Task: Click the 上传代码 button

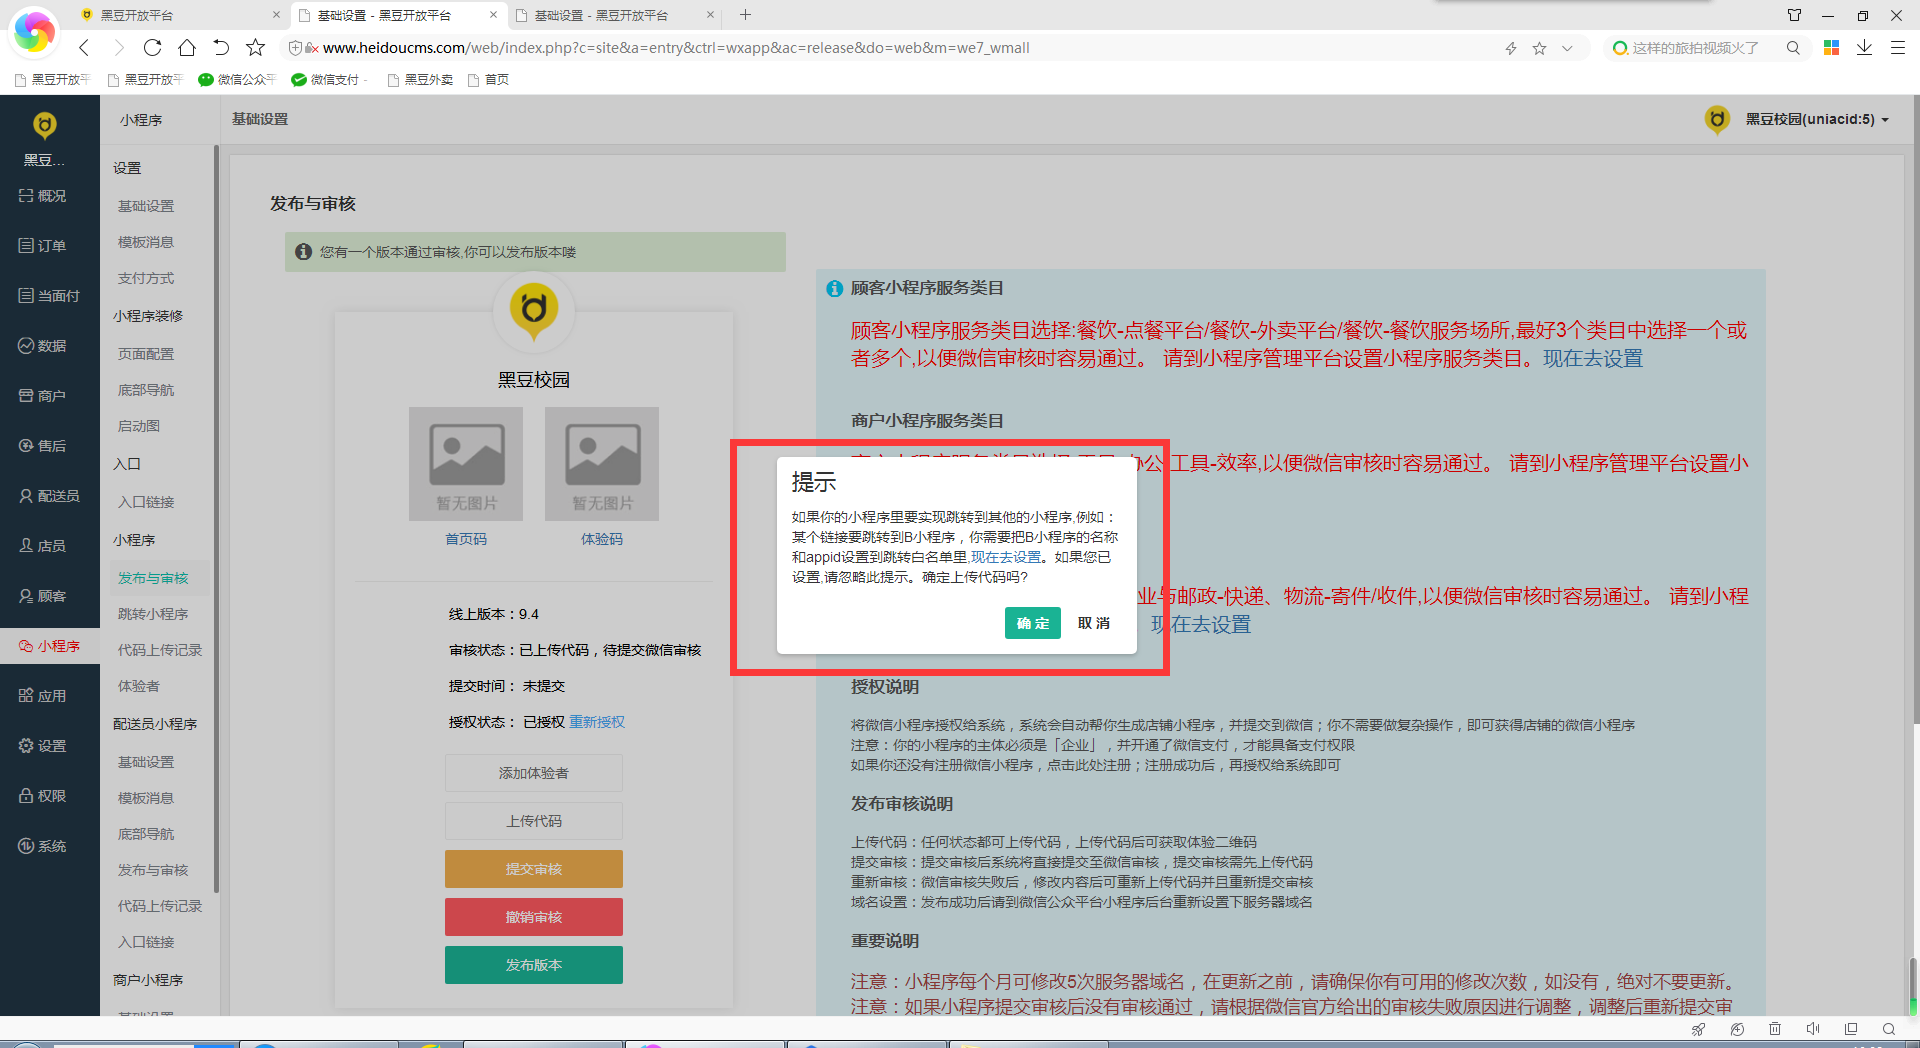Action: (x=534, y=821)
